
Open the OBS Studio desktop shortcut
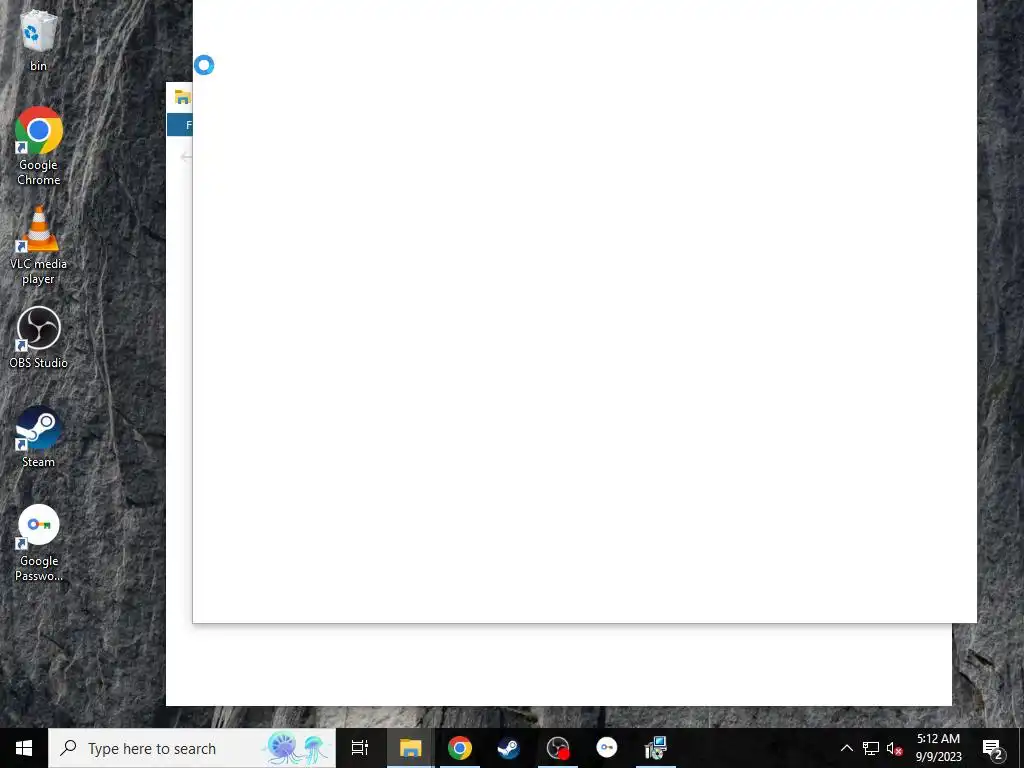(x=39, y=338)
